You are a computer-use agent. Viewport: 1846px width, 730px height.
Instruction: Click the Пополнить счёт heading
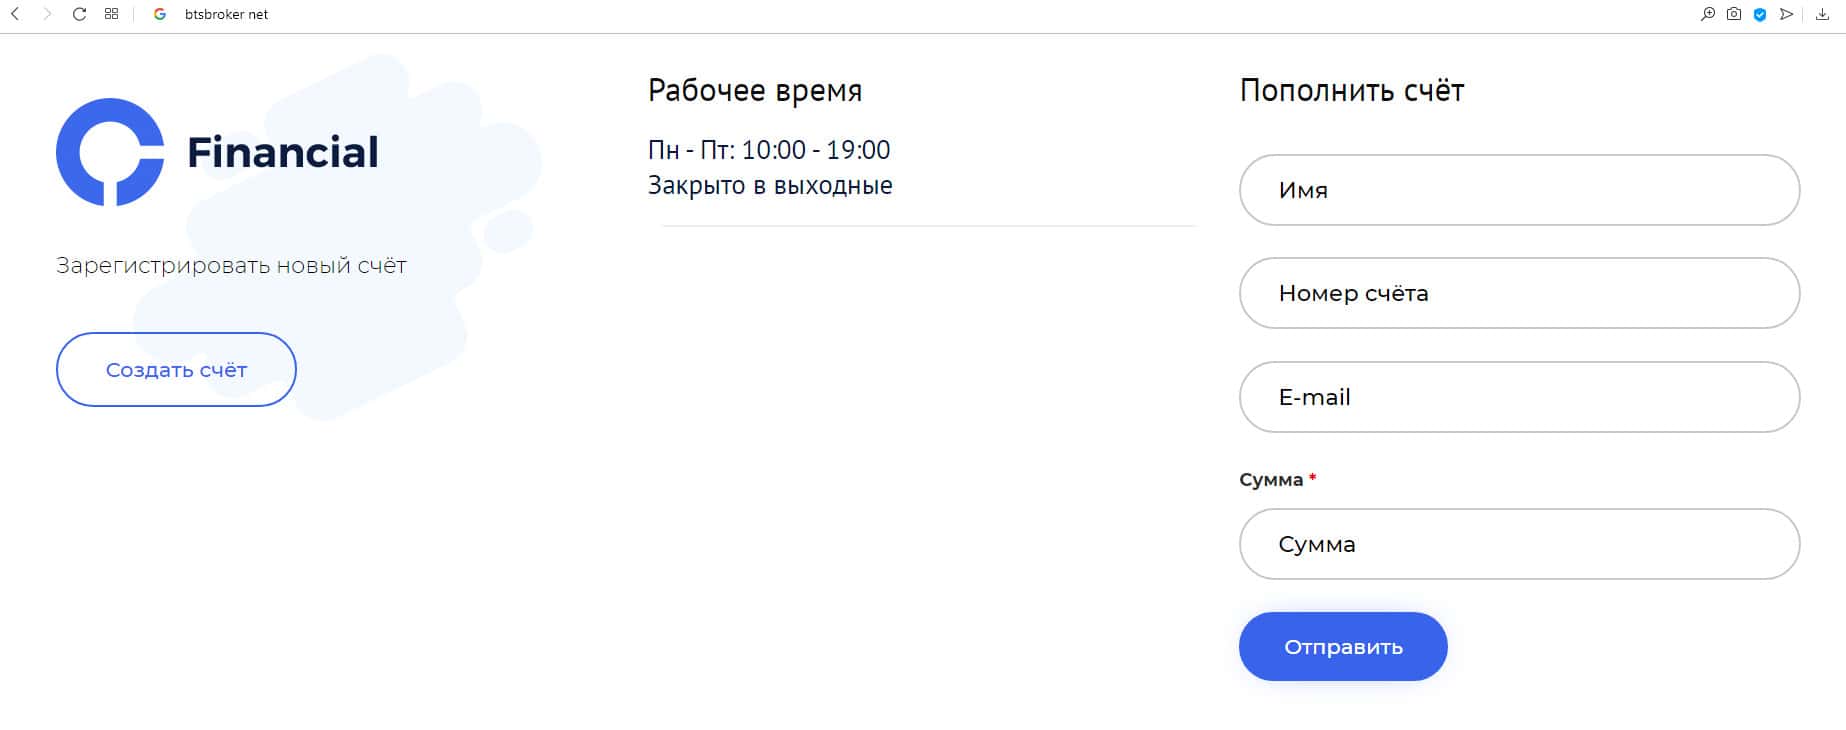click(1352, 91)
